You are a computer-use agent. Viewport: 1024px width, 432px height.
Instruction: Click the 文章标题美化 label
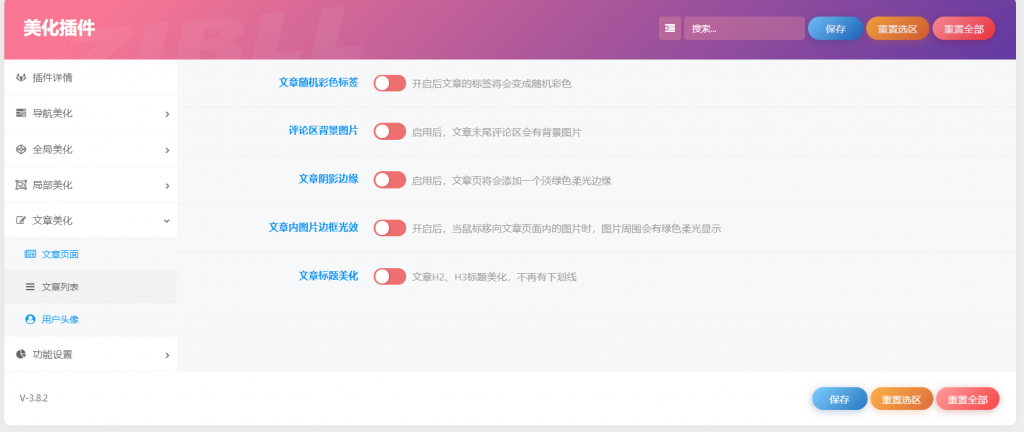click(x=328, y=275)
